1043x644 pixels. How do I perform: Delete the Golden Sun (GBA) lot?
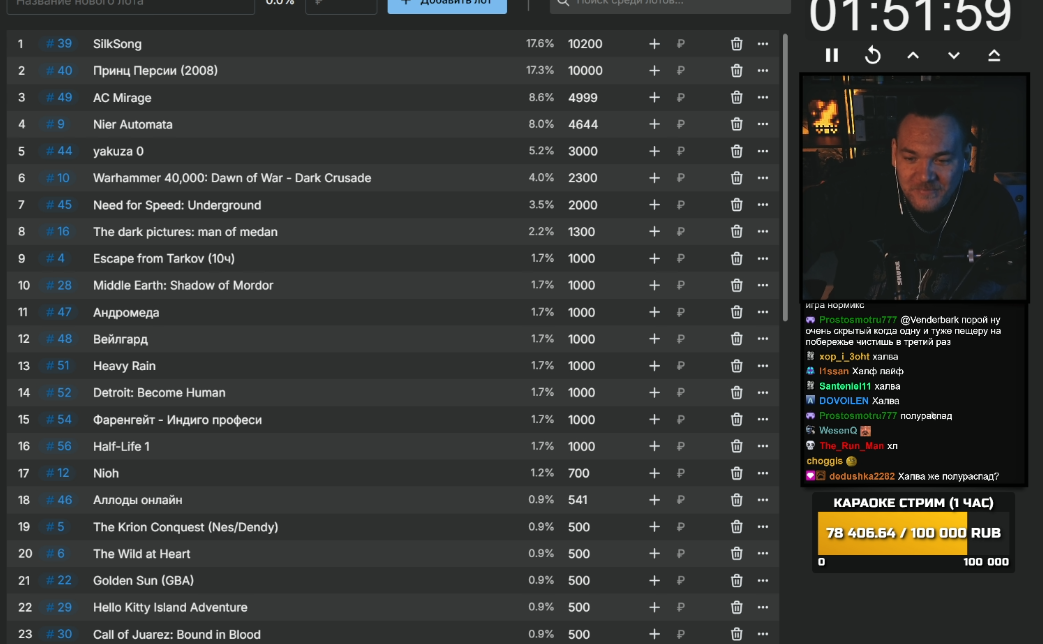click(x=736, y=580)
